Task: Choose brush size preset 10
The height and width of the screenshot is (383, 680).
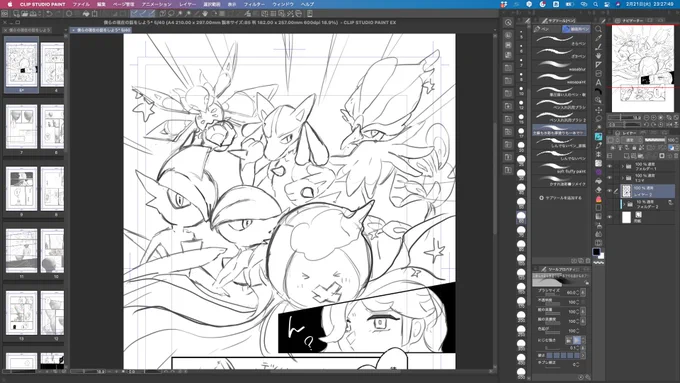Action: point(521,91)
